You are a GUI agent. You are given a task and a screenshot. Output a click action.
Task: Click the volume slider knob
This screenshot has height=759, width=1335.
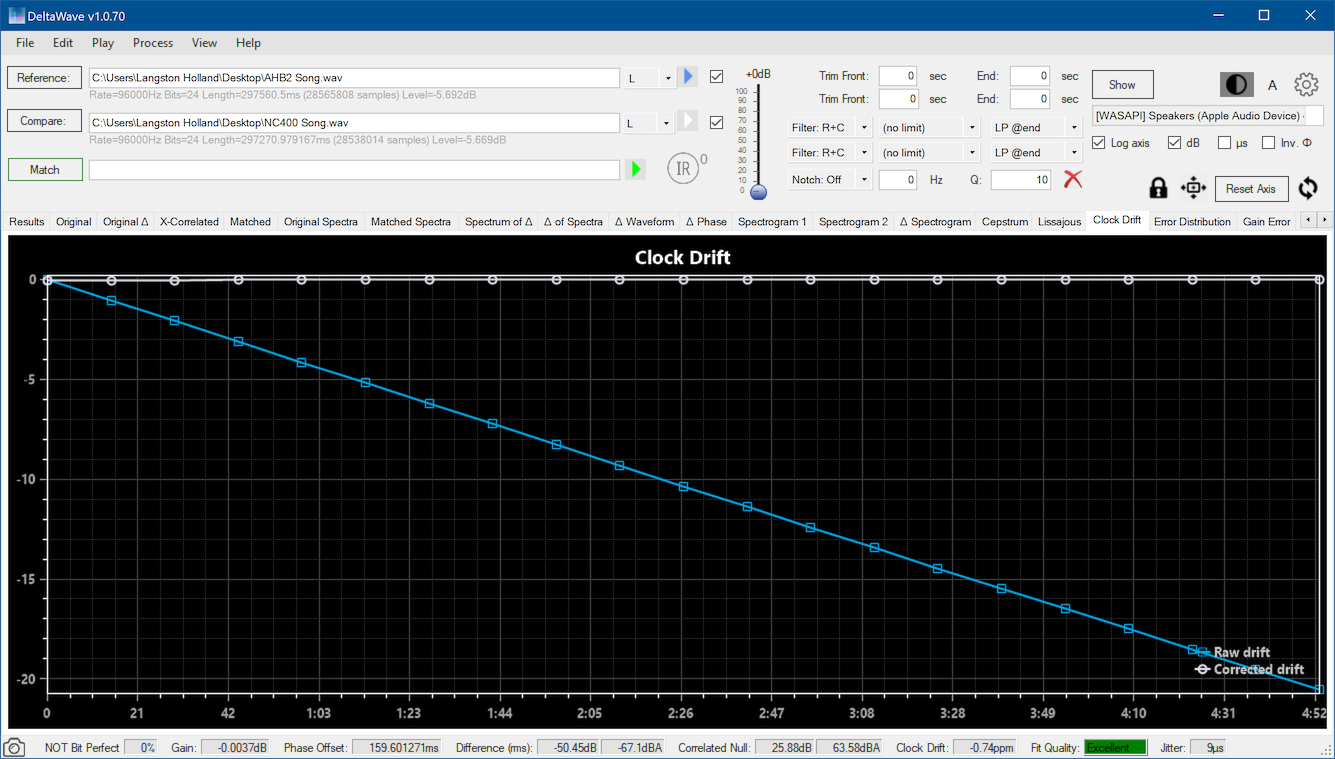758,192
